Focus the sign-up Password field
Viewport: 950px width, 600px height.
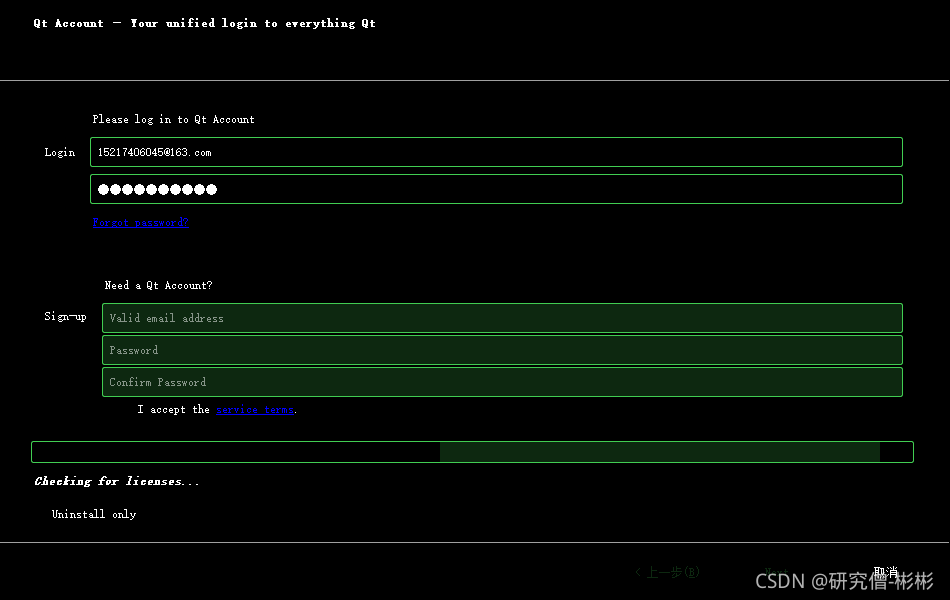point(502,350)
